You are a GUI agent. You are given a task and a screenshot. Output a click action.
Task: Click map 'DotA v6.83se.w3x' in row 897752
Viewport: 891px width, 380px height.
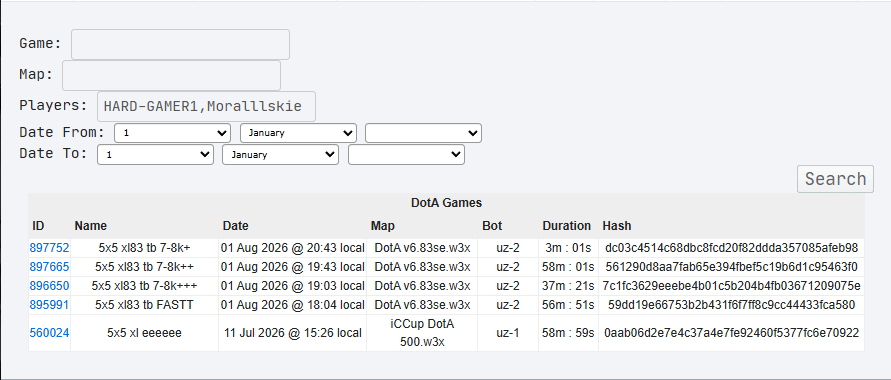click(422, 248)
